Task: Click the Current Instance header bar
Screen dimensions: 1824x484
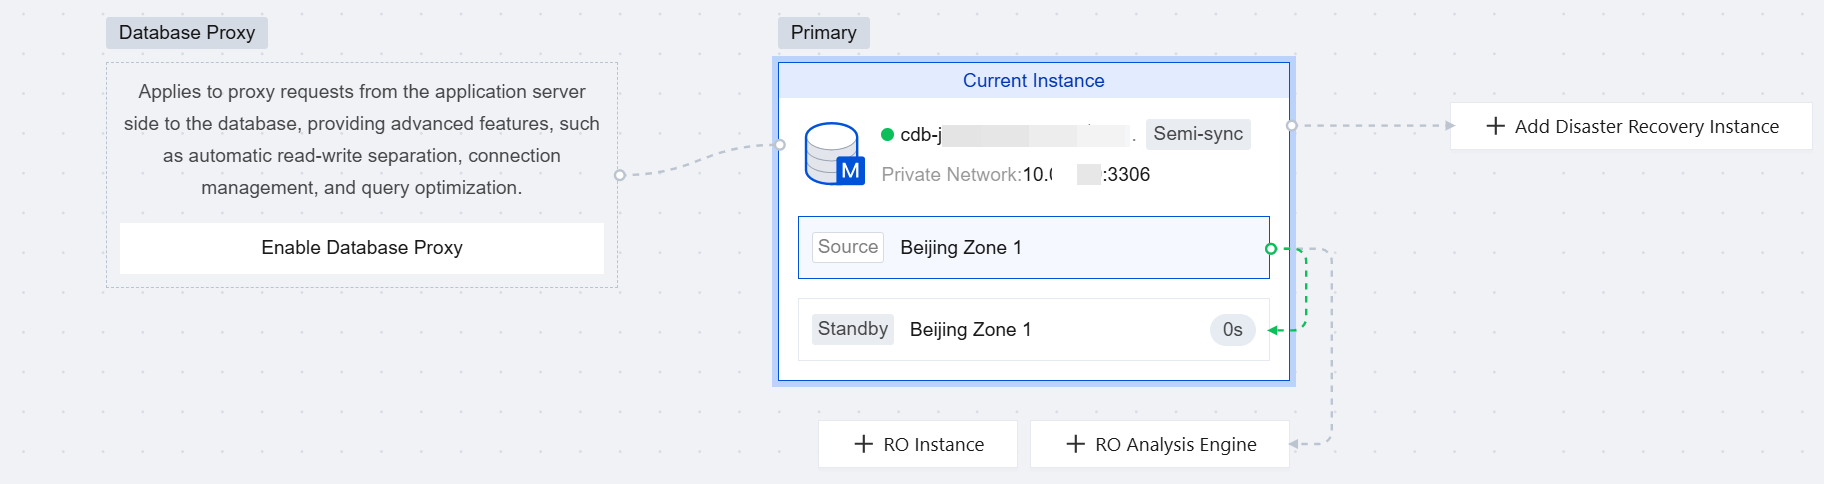Action: [x=1033, y=81]
